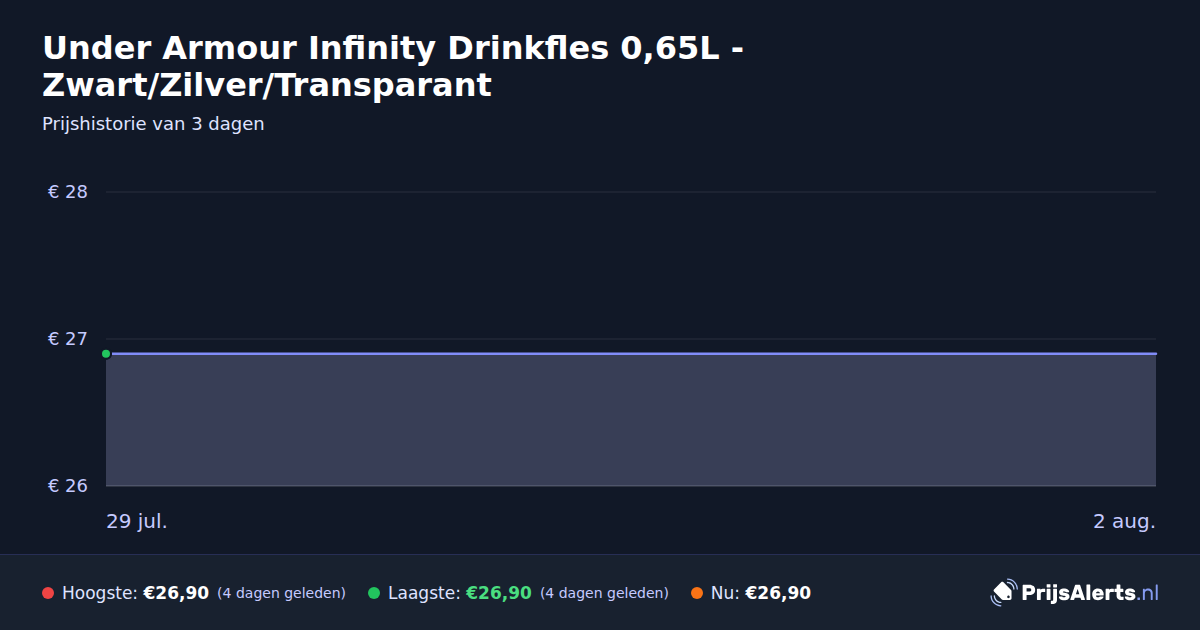Click the PrijsAlerts tag logo icon
The width and height of the screenshot is (1200, 630).
(1003, 593)
